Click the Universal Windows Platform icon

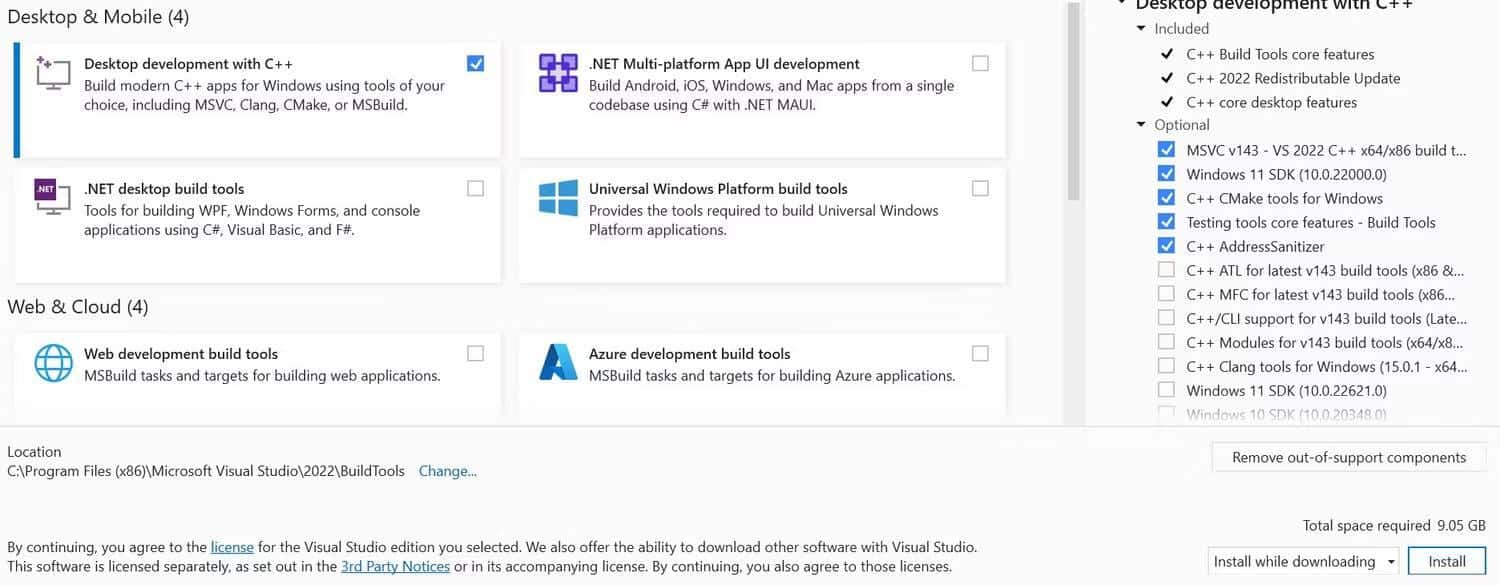tap(558, 198)
